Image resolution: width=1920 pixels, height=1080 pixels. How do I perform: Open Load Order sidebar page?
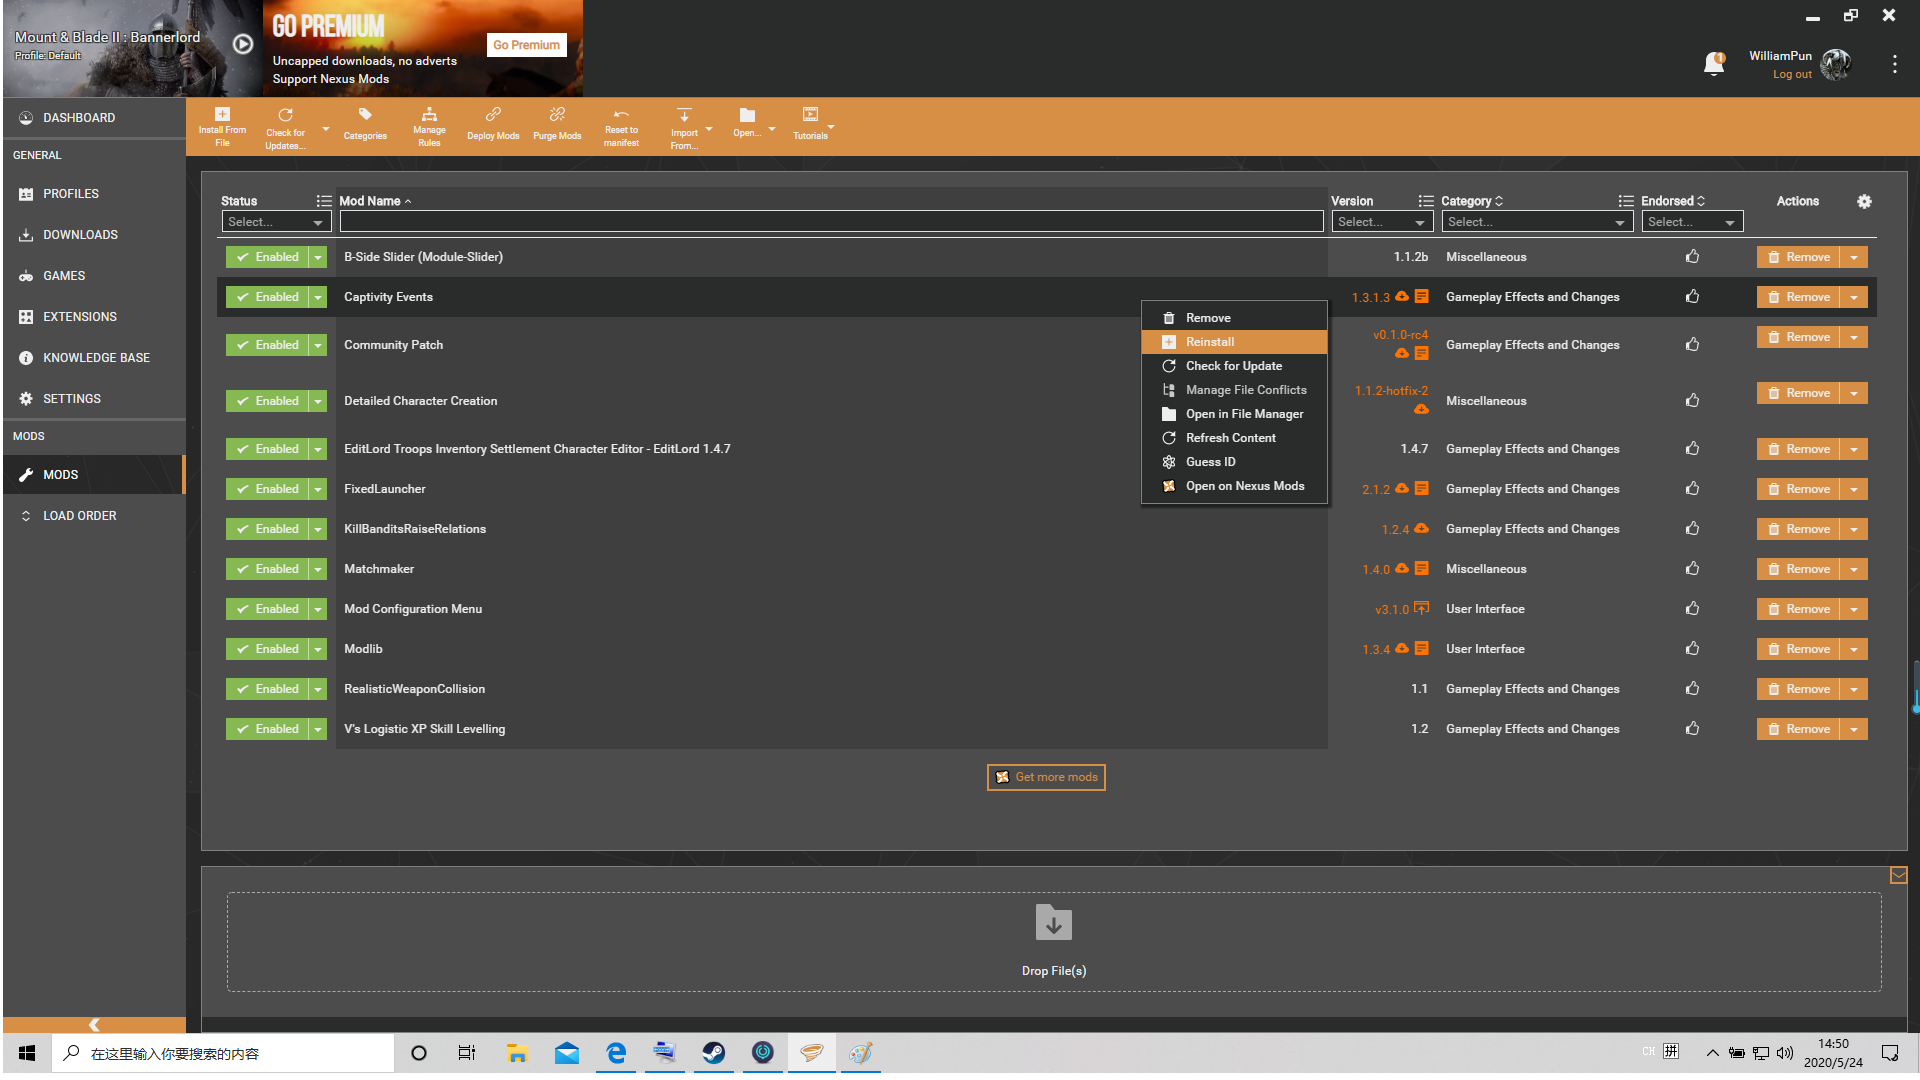[93, 516]
